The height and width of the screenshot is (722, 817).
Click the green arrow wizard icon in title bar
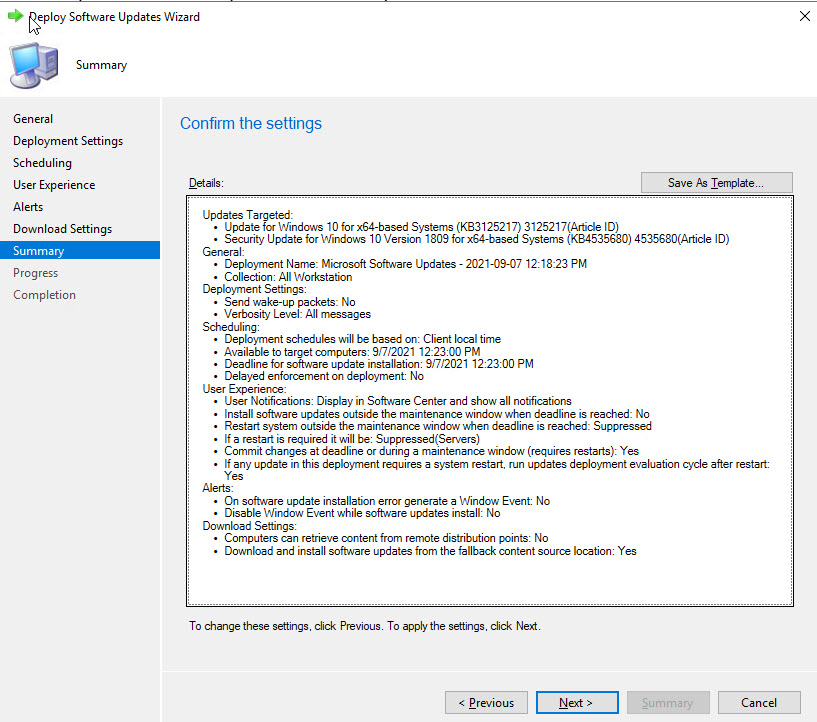15,16
